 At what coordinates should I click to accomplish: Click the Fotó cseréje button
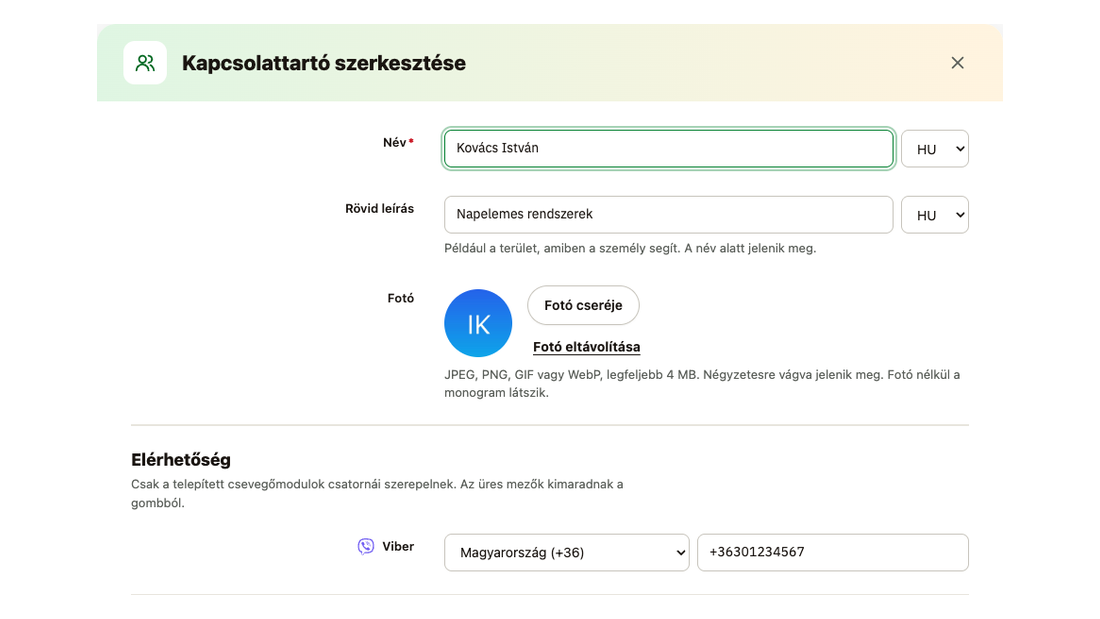(x=583, y=305)
